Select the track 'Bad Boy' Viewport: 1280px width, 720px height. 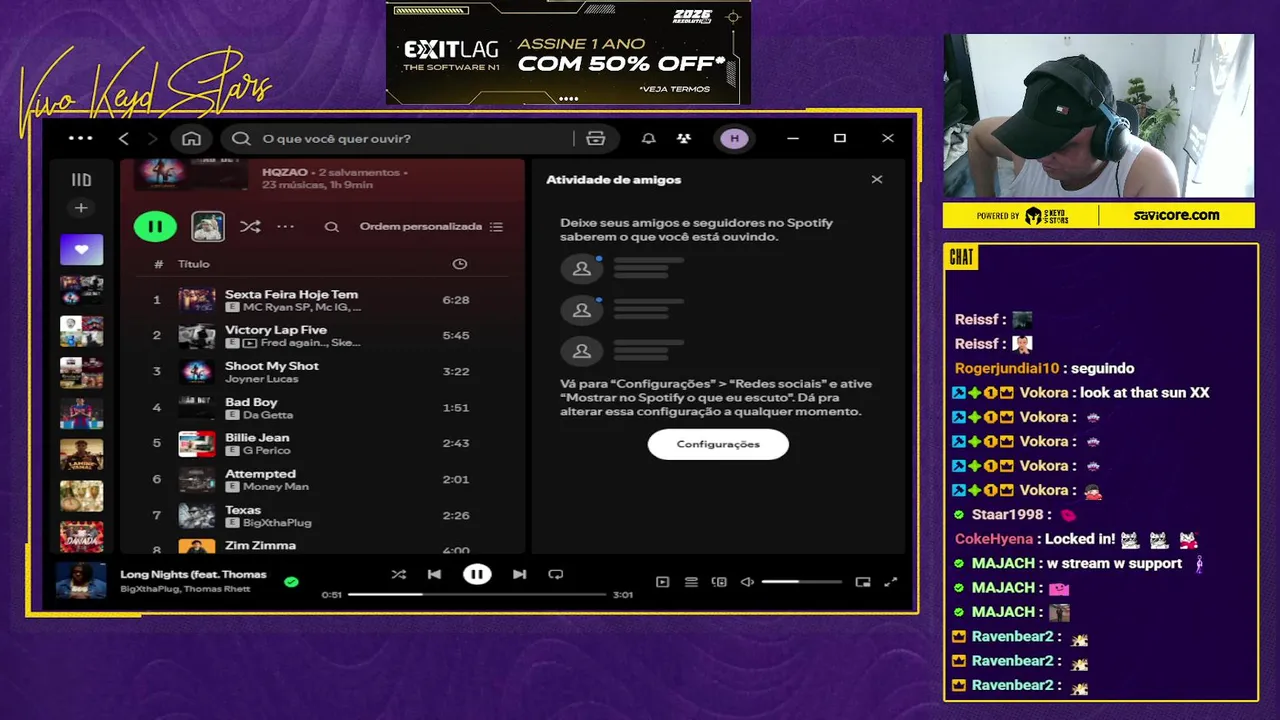[251, 402]
